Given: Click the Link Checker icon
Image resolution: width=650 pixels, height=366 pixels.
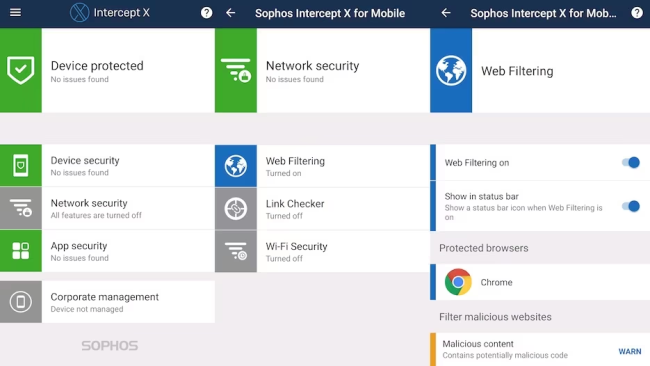Looking at the screenshot, I should (236, 208).
